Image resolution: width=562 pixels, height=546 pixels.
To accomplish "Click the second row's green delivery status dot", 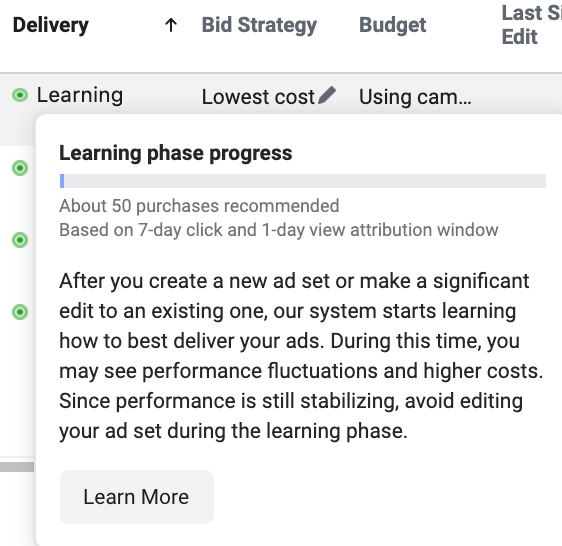I will [x=20, y=168].
